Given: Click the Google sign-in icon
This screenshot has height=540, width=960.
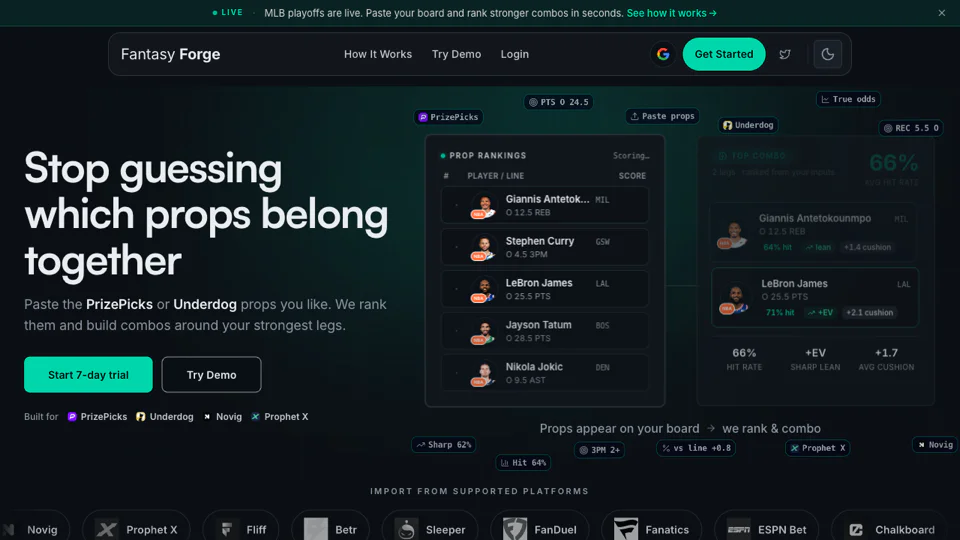Looking at the screenshot, I should (x=663, y=54).
